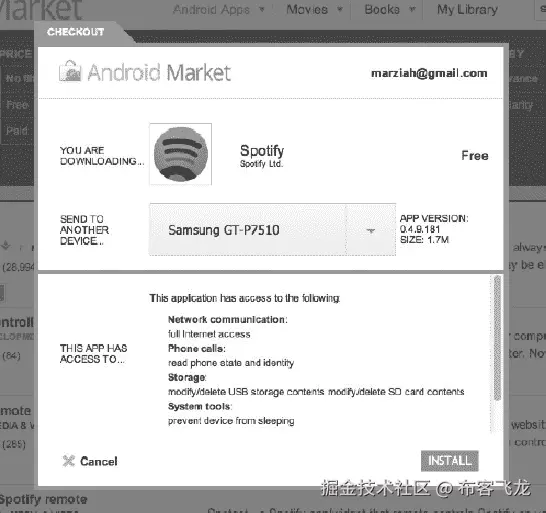Click the Spotify app title
The width and height of the screenshot is (546, 513).
coord(262,151)
